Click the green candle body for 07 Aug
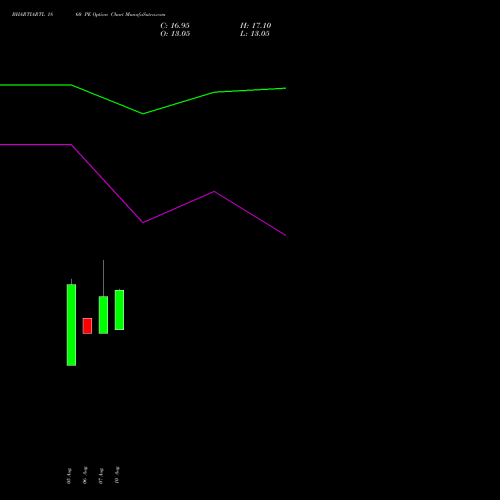The width and height of the screenshot is (500, 500). pyautogui.click(x=103, y=315)
